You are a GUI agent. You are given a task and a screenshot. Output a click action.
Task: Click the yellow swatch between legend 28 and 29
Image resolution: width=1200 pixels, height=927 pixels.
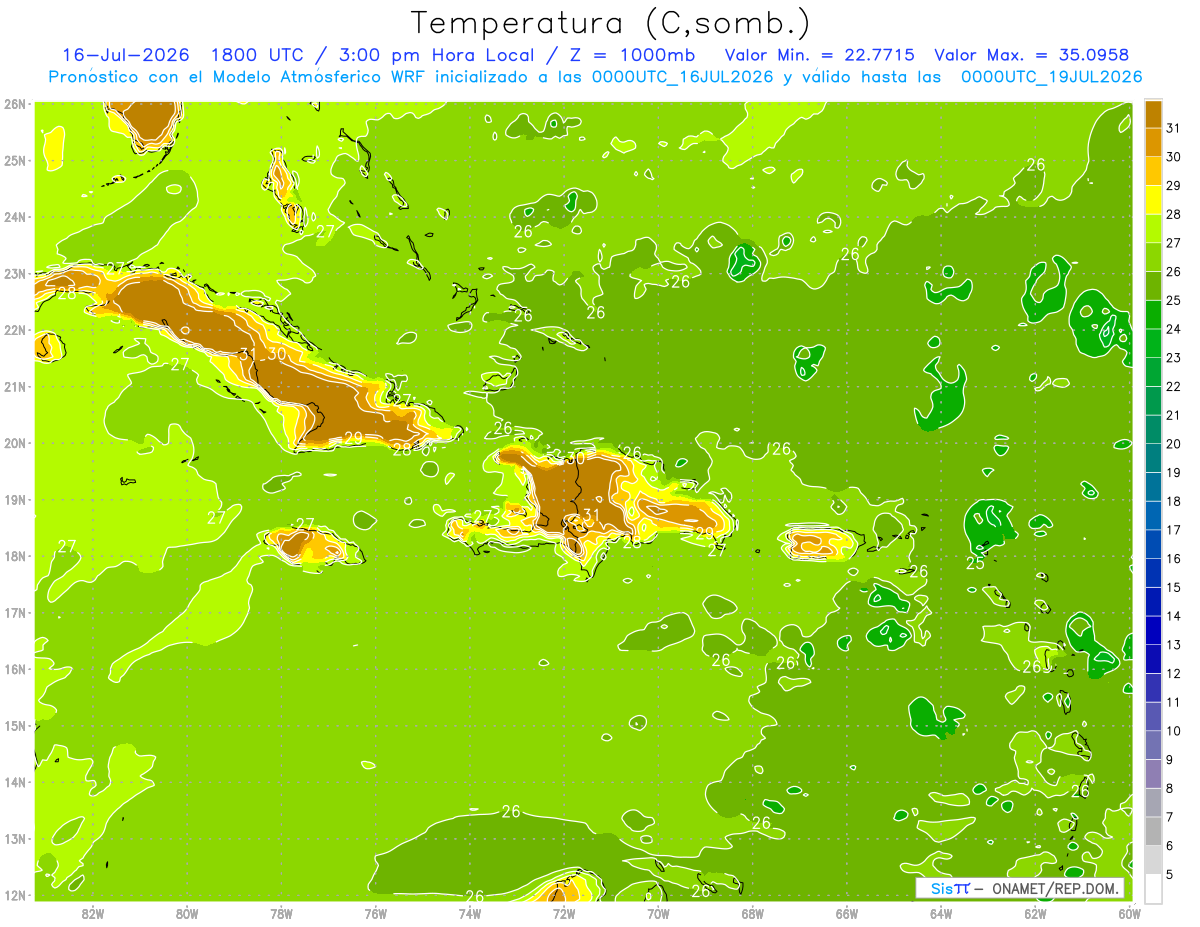coord(1153,200)
